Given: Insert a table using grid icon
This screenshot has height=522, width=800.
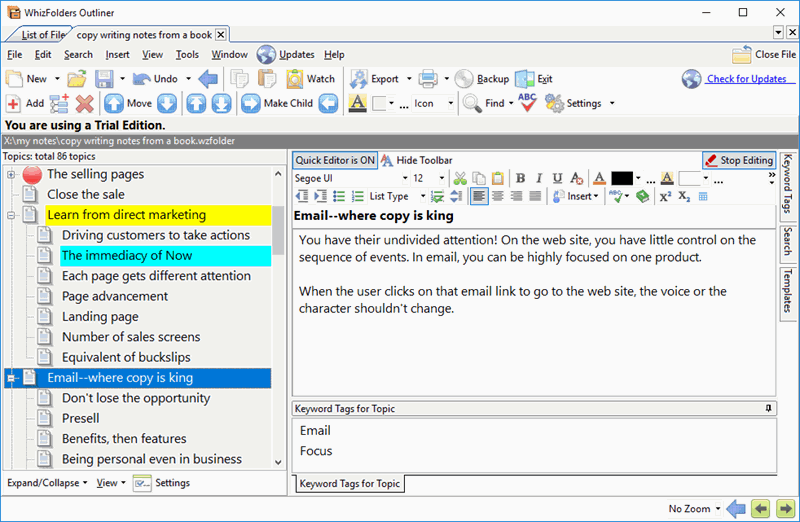Looking at the screenshot, I should coord(703,196).
